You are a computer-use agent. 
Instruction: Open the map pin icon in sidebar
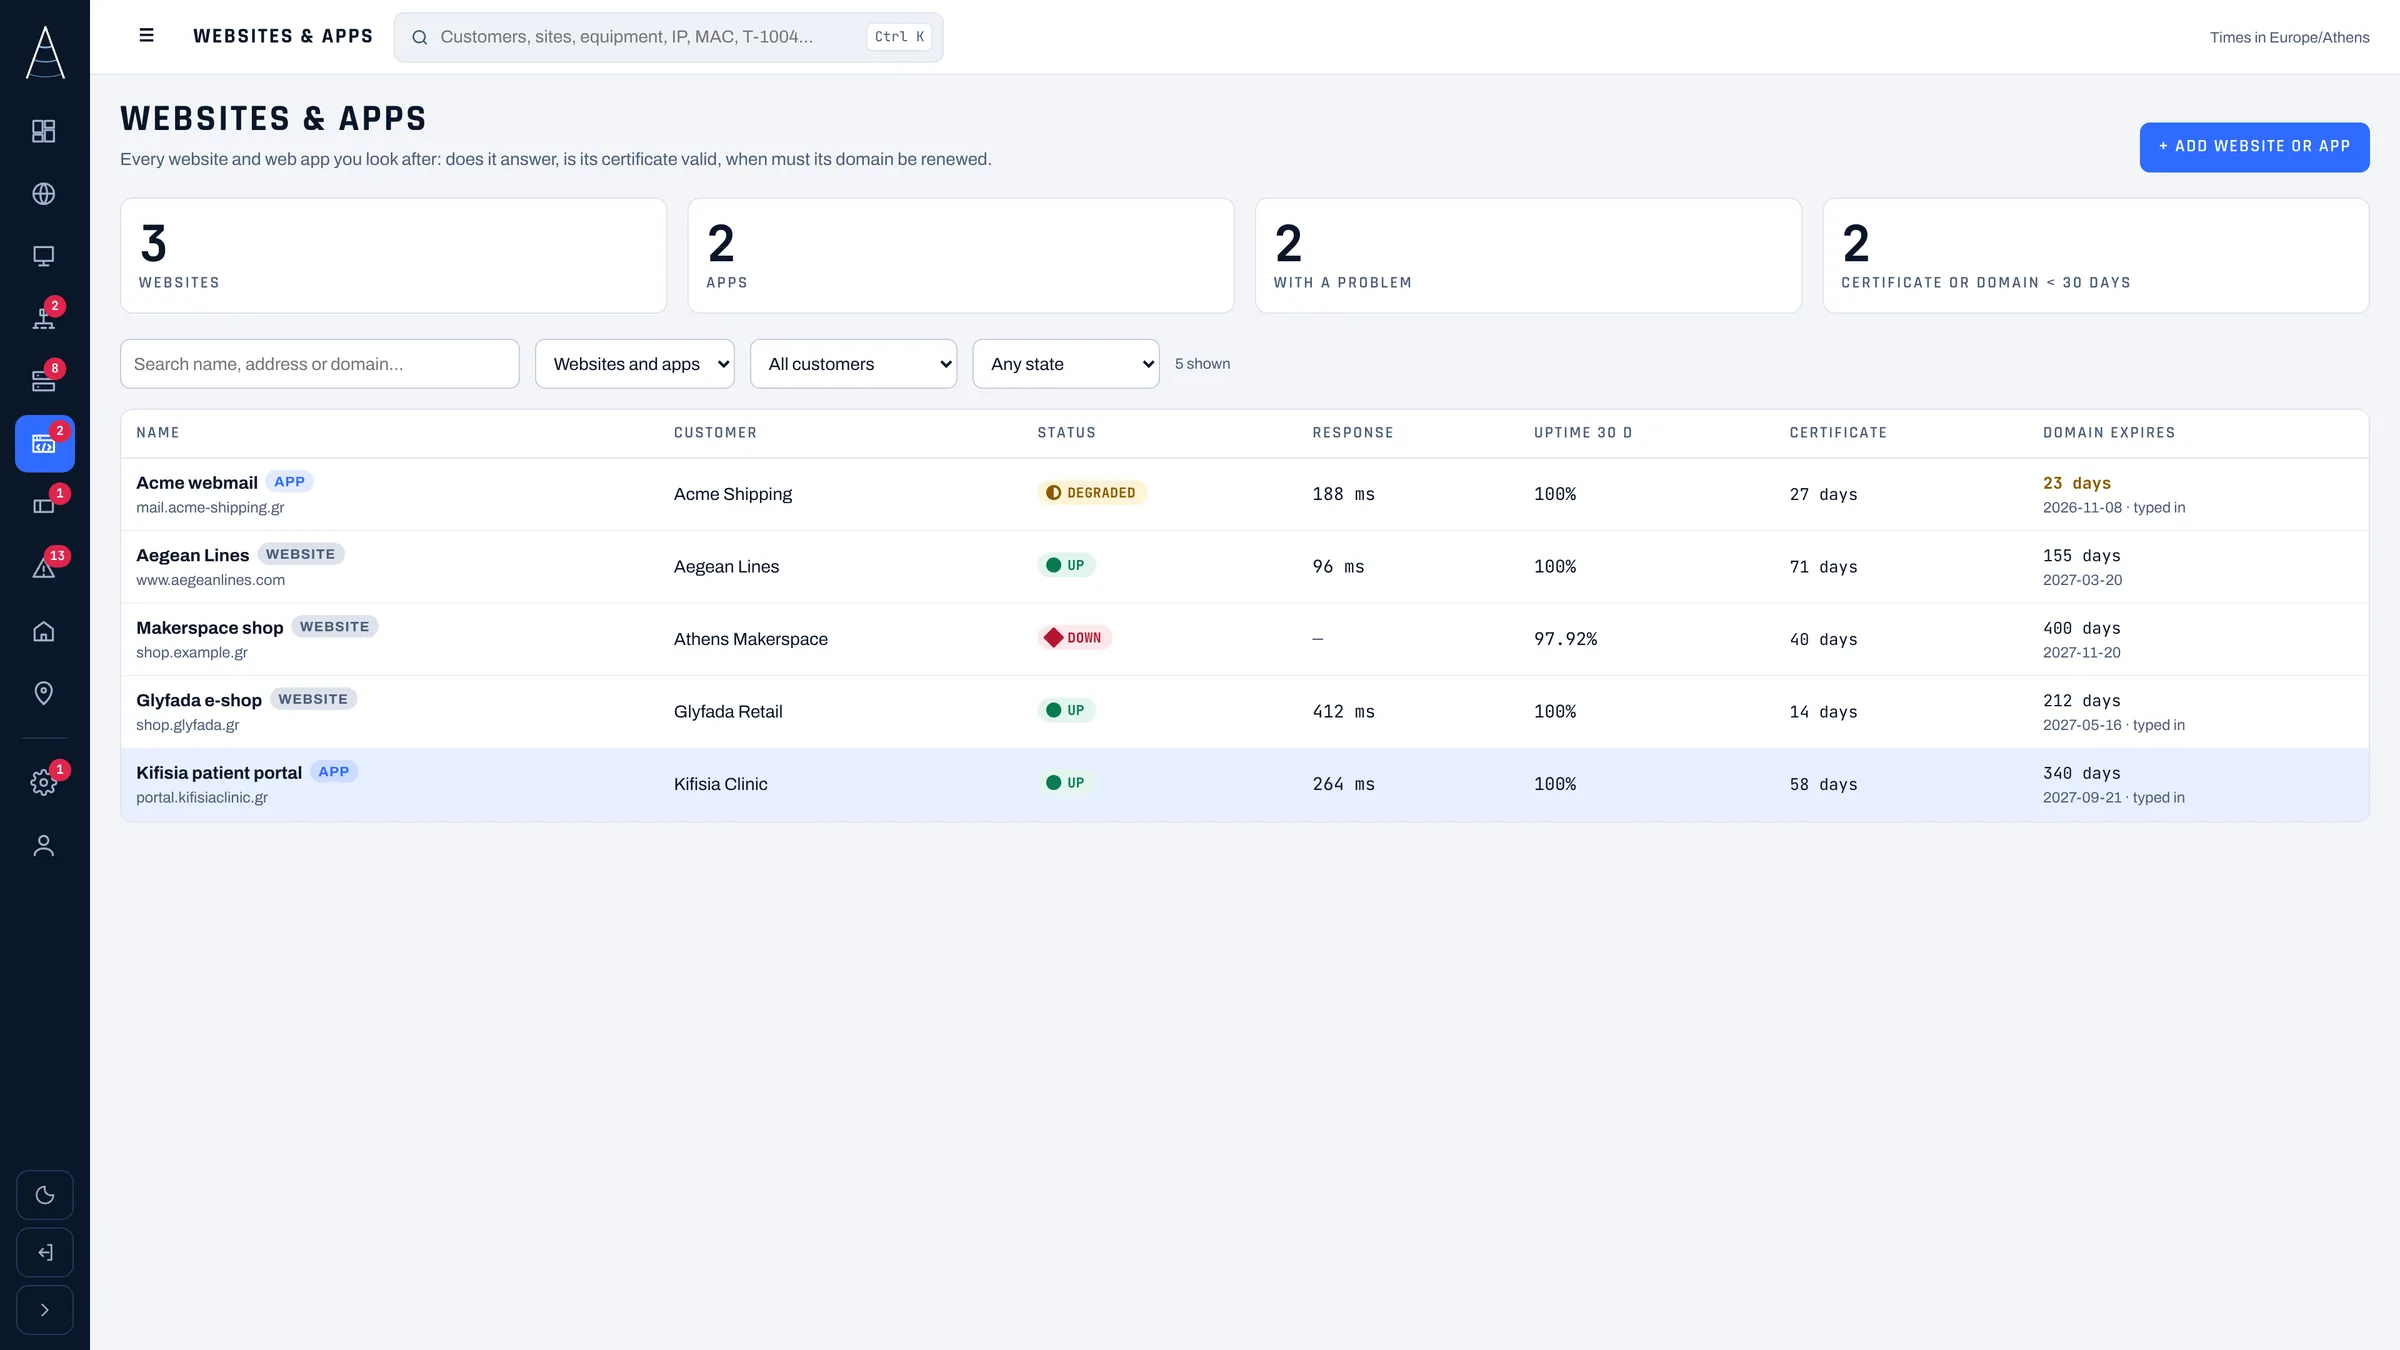(44, 693)
